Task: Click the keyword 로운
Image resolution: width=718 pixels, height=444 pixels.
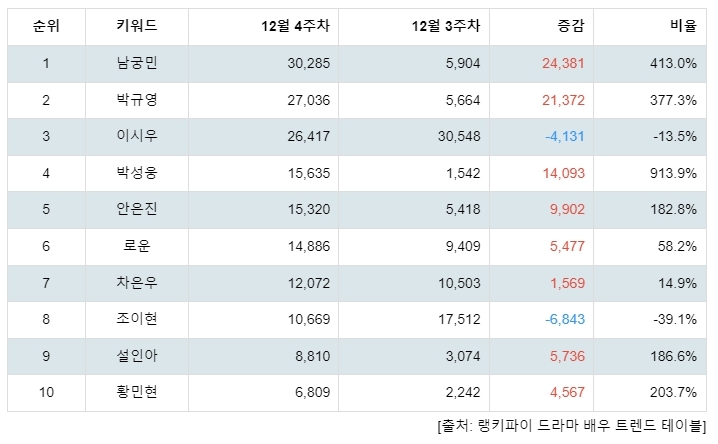Action: [136, 246]
